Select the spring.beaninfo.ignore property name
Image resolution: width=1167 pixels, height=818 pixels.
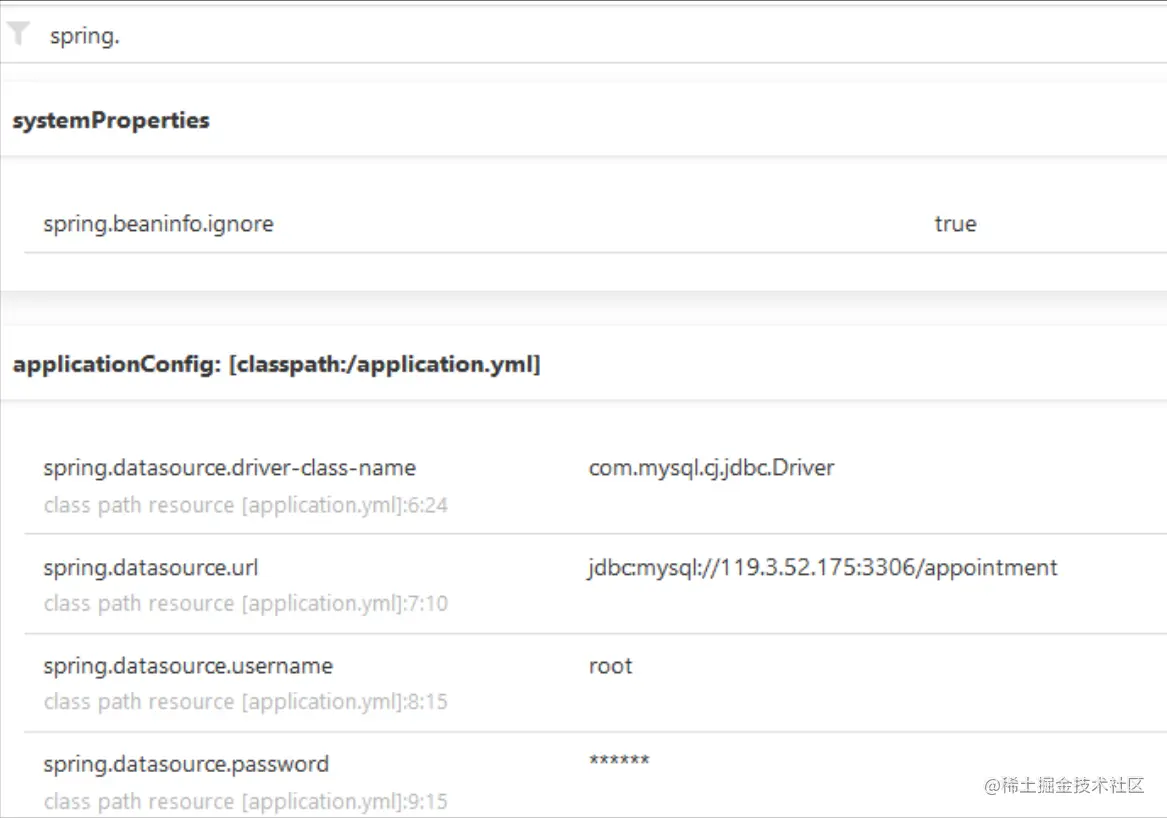158,224
